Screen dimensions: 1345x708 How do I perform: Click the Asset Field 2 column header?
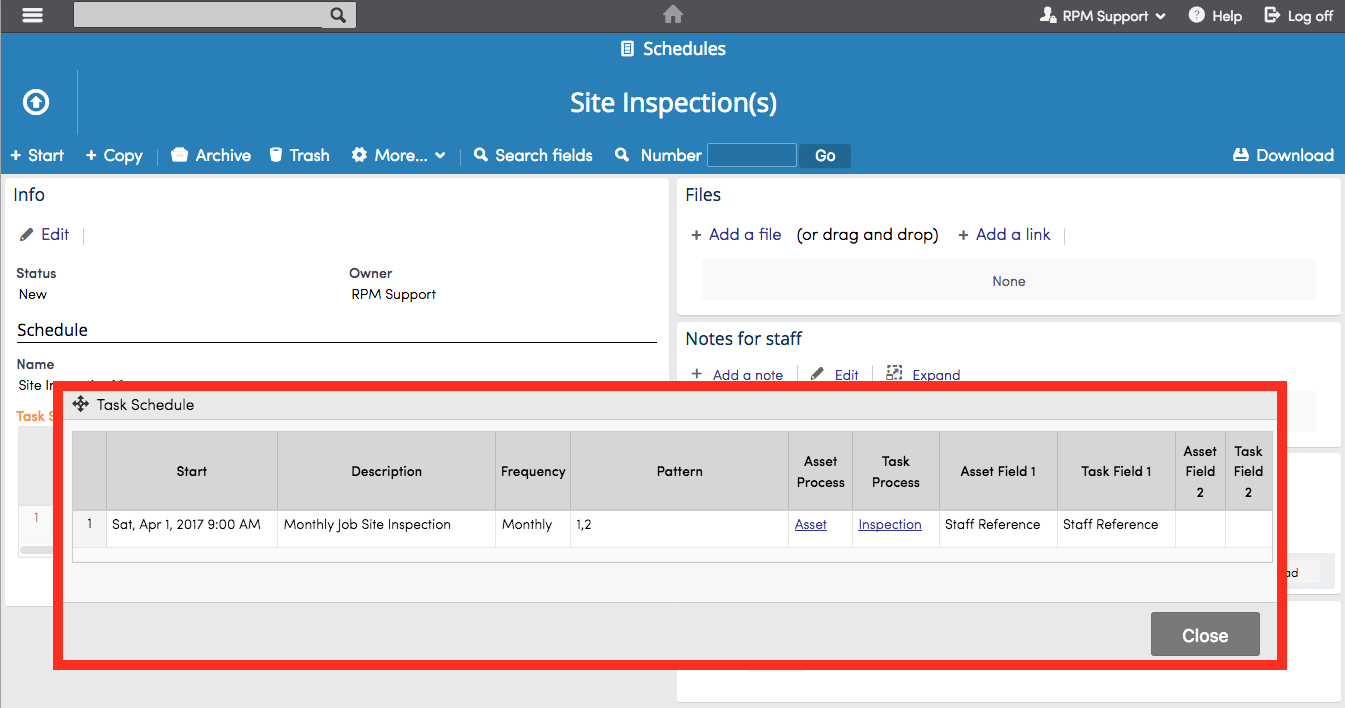pos(1200,471)
